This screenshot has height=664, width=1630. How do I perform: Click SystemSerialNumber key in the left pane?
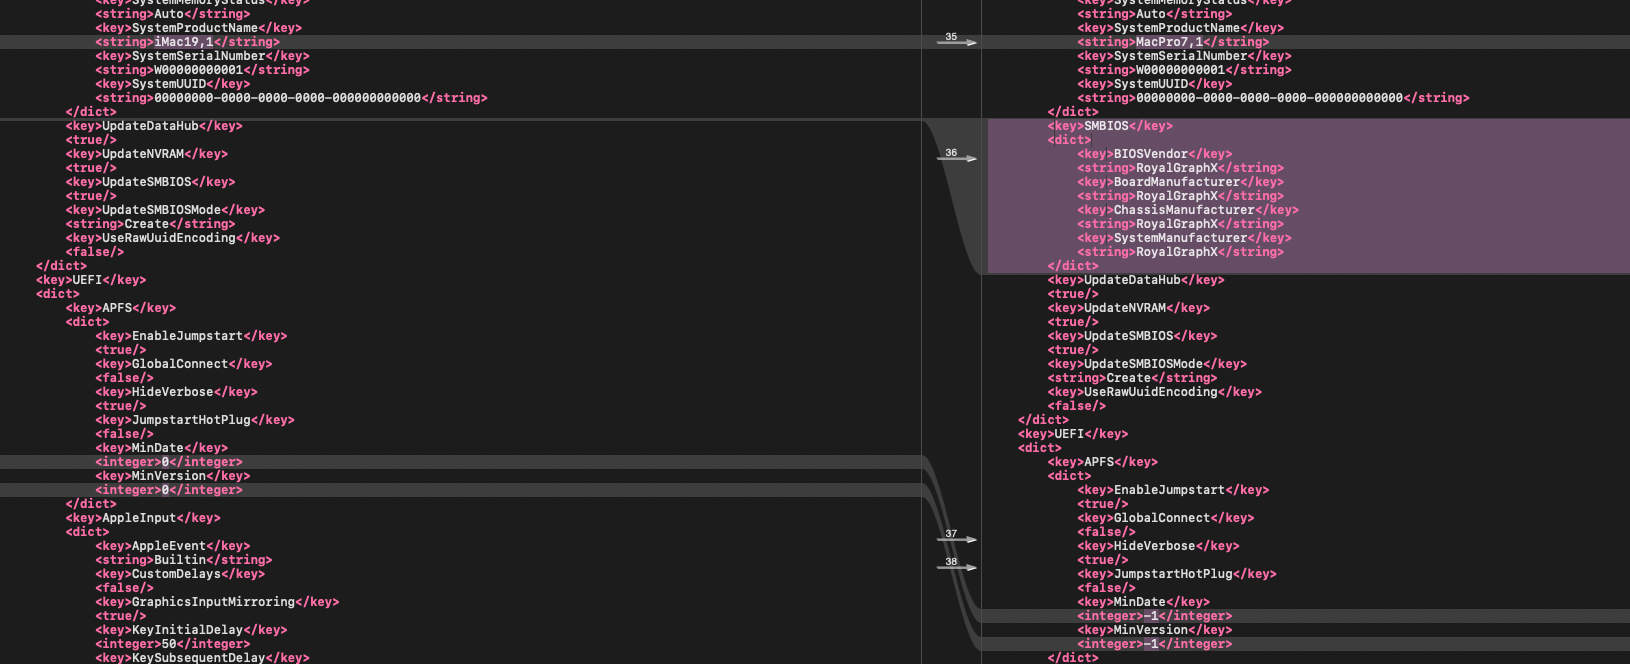(x=203, y=56)
